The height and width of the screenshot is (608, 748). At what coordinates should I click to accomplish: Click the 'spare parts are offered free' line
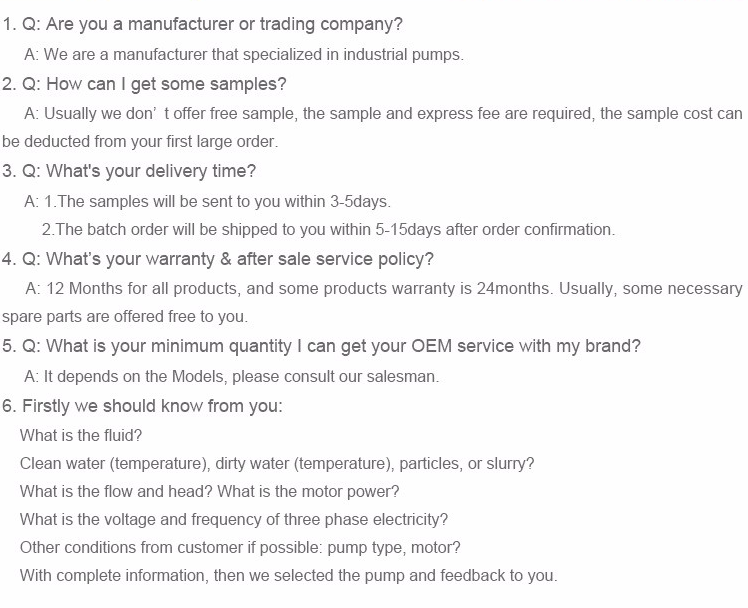point(125,317)
